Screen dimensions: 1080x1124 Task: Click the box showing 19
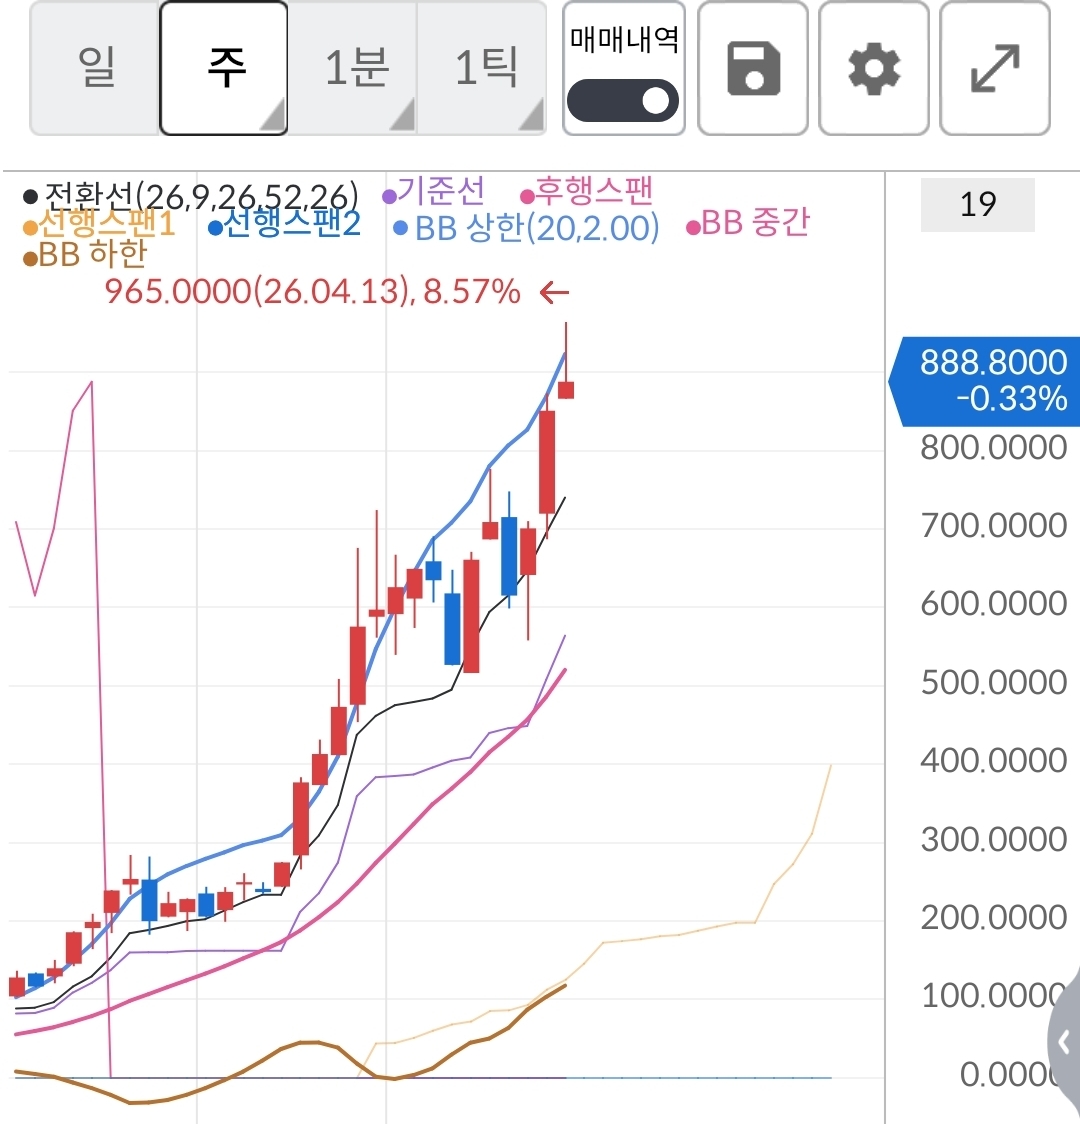[x=977, y=205]
